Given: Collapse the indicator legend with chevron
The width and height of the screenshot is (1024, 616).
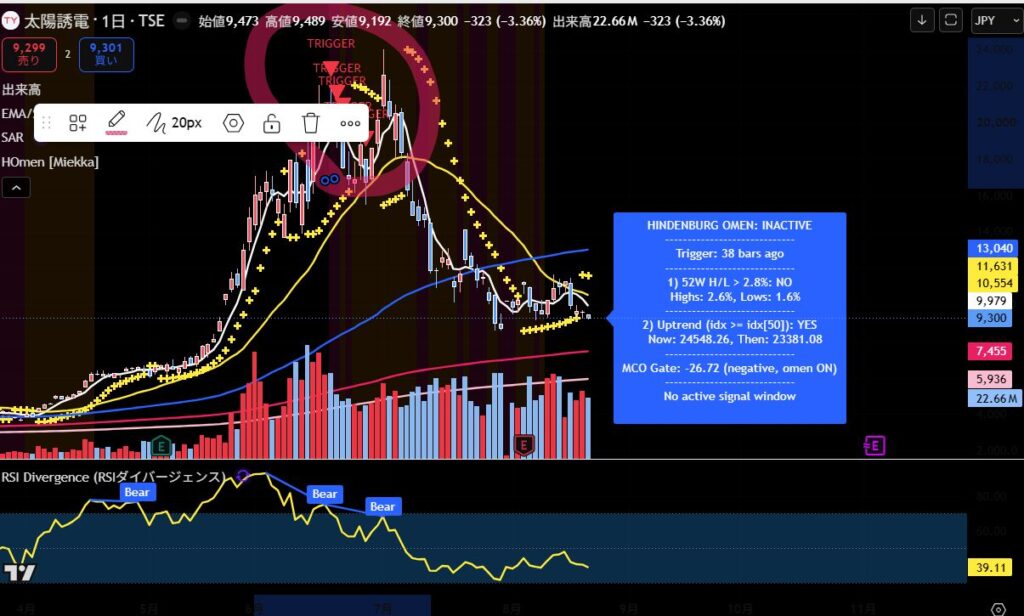Looking at the screenshot, I should click(16, 188).
